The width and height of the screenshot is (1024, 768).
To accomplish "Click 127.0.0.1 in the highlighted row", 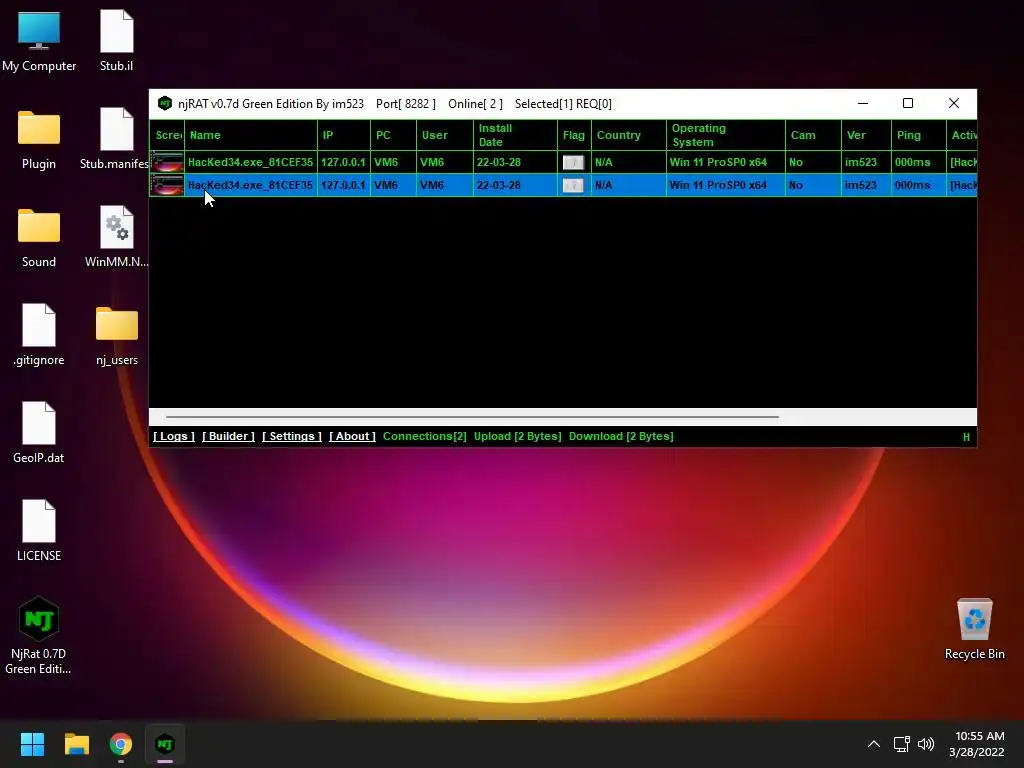I will point(343,185).
